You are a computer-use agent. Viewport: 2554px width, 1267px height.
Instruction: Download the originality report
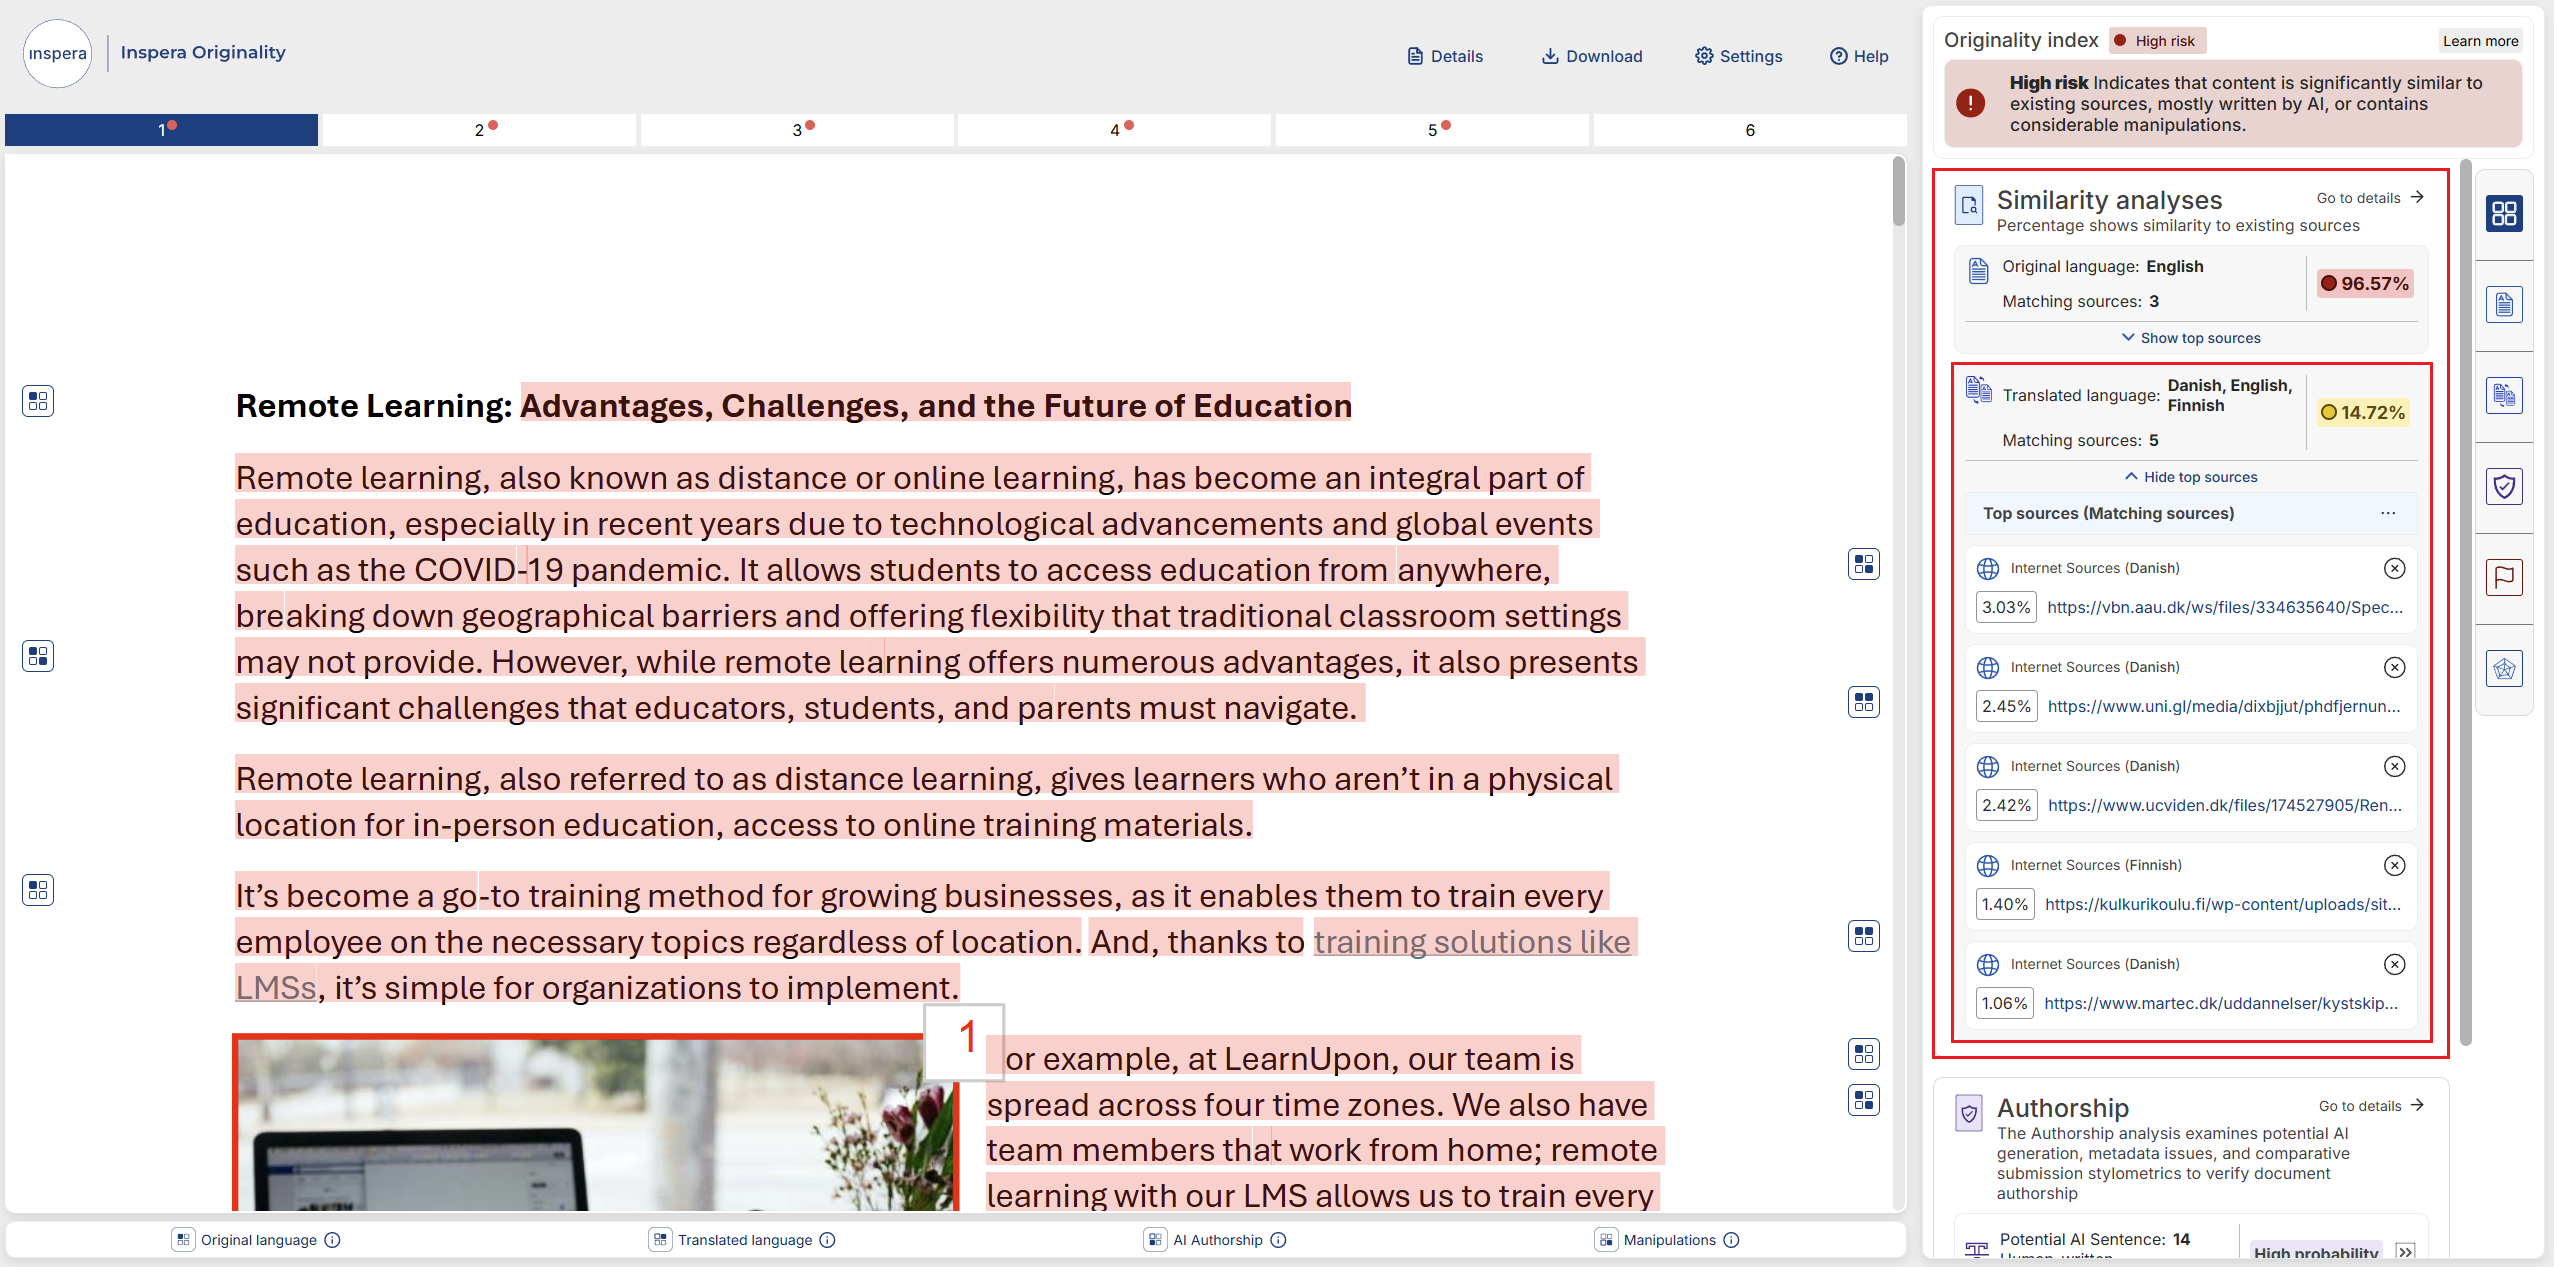coord(1591,56)
